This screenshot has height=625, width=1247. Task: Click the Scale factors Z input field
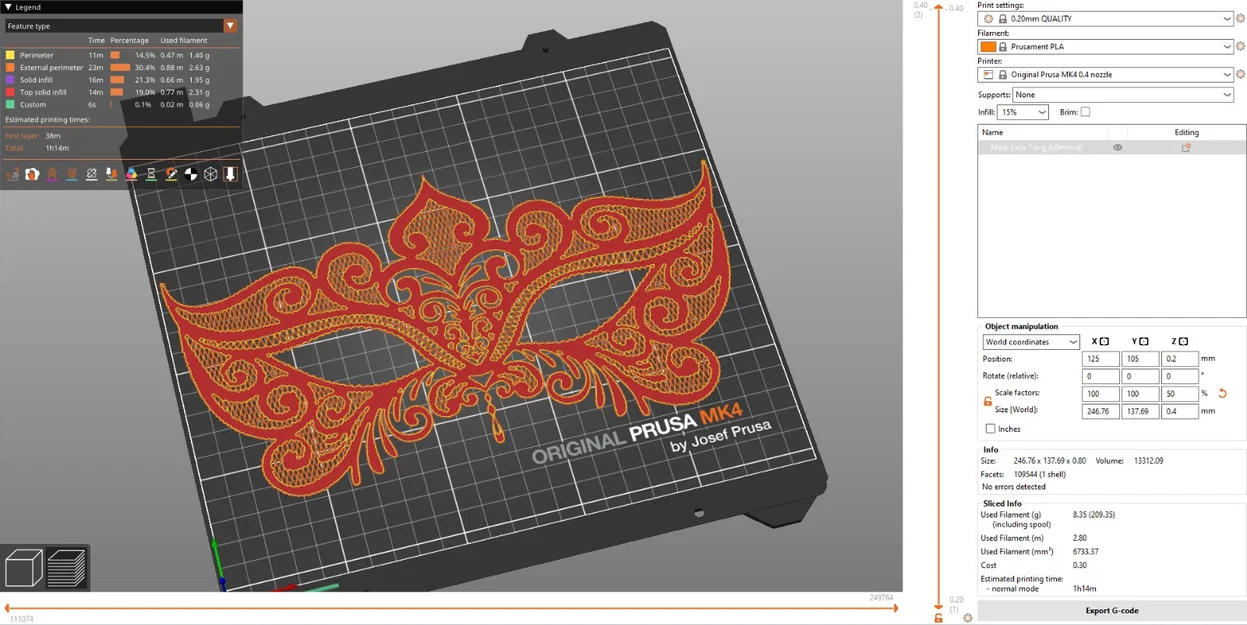click(x=1179, y=394)
